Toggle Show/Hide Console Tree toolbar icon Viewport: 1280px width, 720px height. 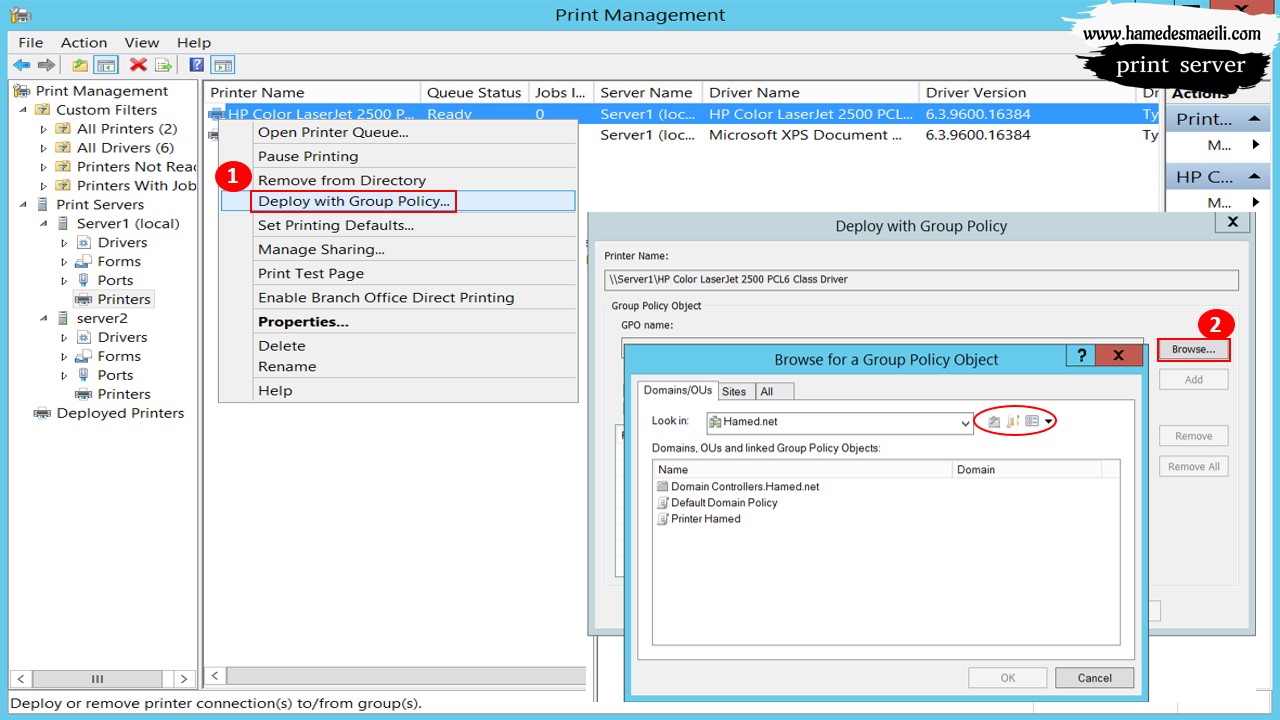(106, 65)
